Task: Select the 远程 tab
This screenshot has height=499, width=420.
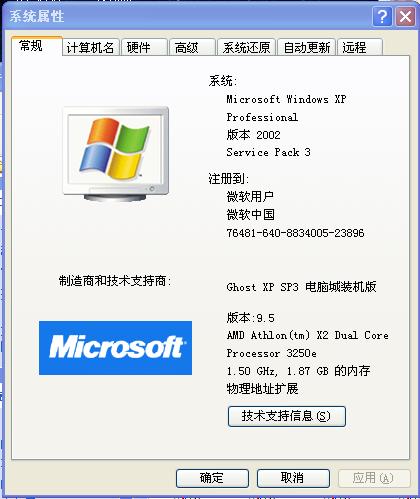Action: 360,47
